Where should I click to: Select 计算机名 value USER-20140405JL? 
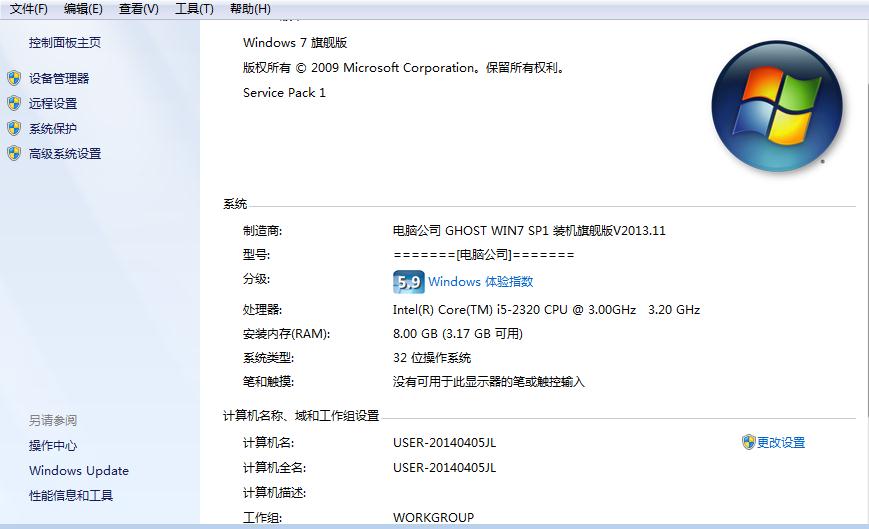coord(444,443)
